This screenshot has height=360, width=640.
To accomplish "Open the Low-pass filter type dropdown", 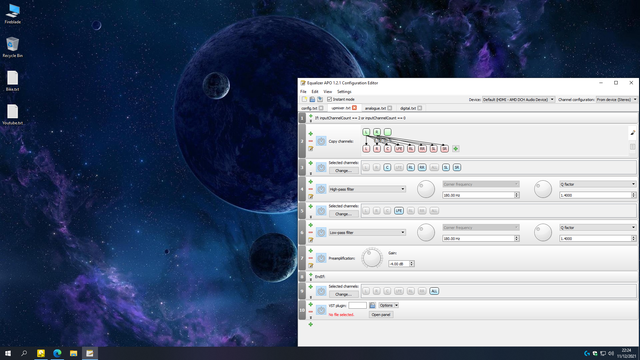I will coord(367,232).
